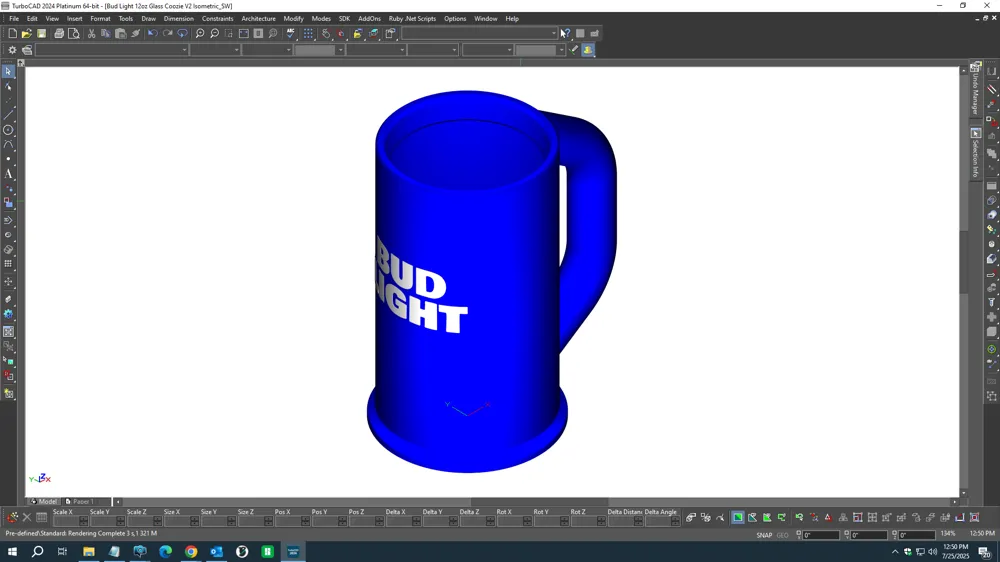Image resolution: width=1000 pixels, height=562 pixels.
Task: Open the Constraints menu
Action: pos(217,18)
